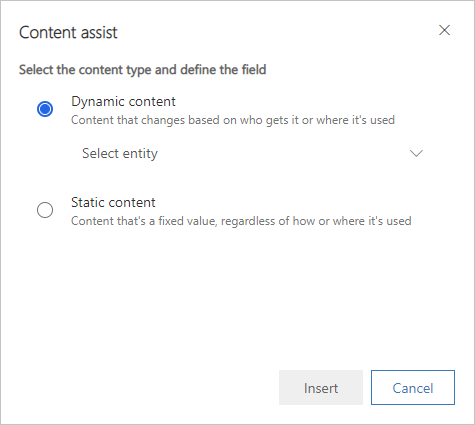Click the "Content assist" dialog title
Viewport: 475px width, 425px height.
[68, 32]
